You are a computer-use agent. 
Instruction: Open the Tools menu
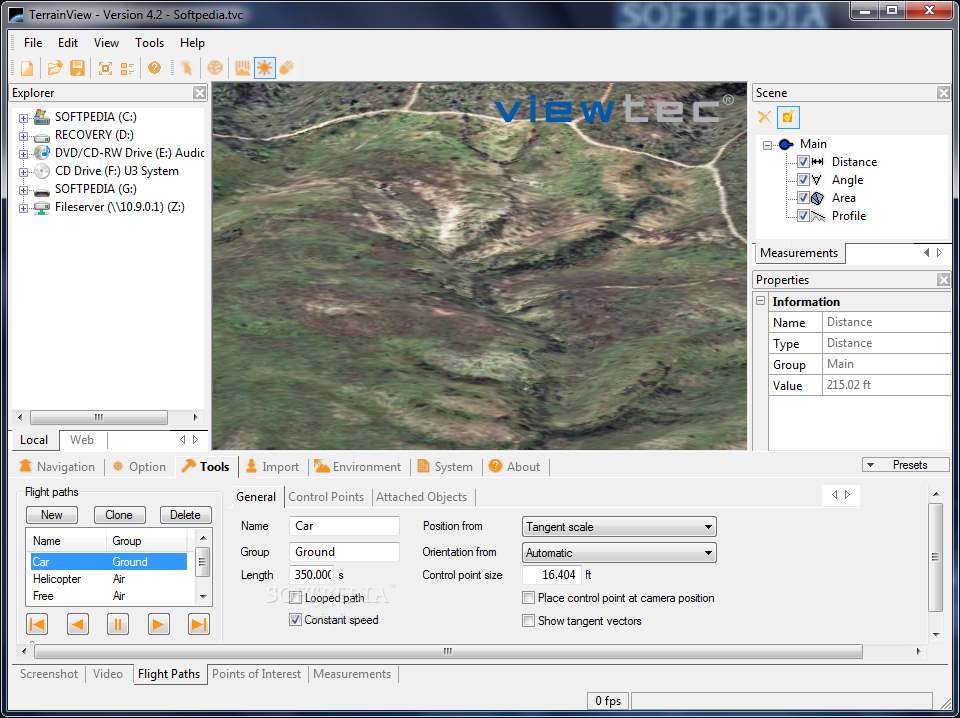click(149, 43)
